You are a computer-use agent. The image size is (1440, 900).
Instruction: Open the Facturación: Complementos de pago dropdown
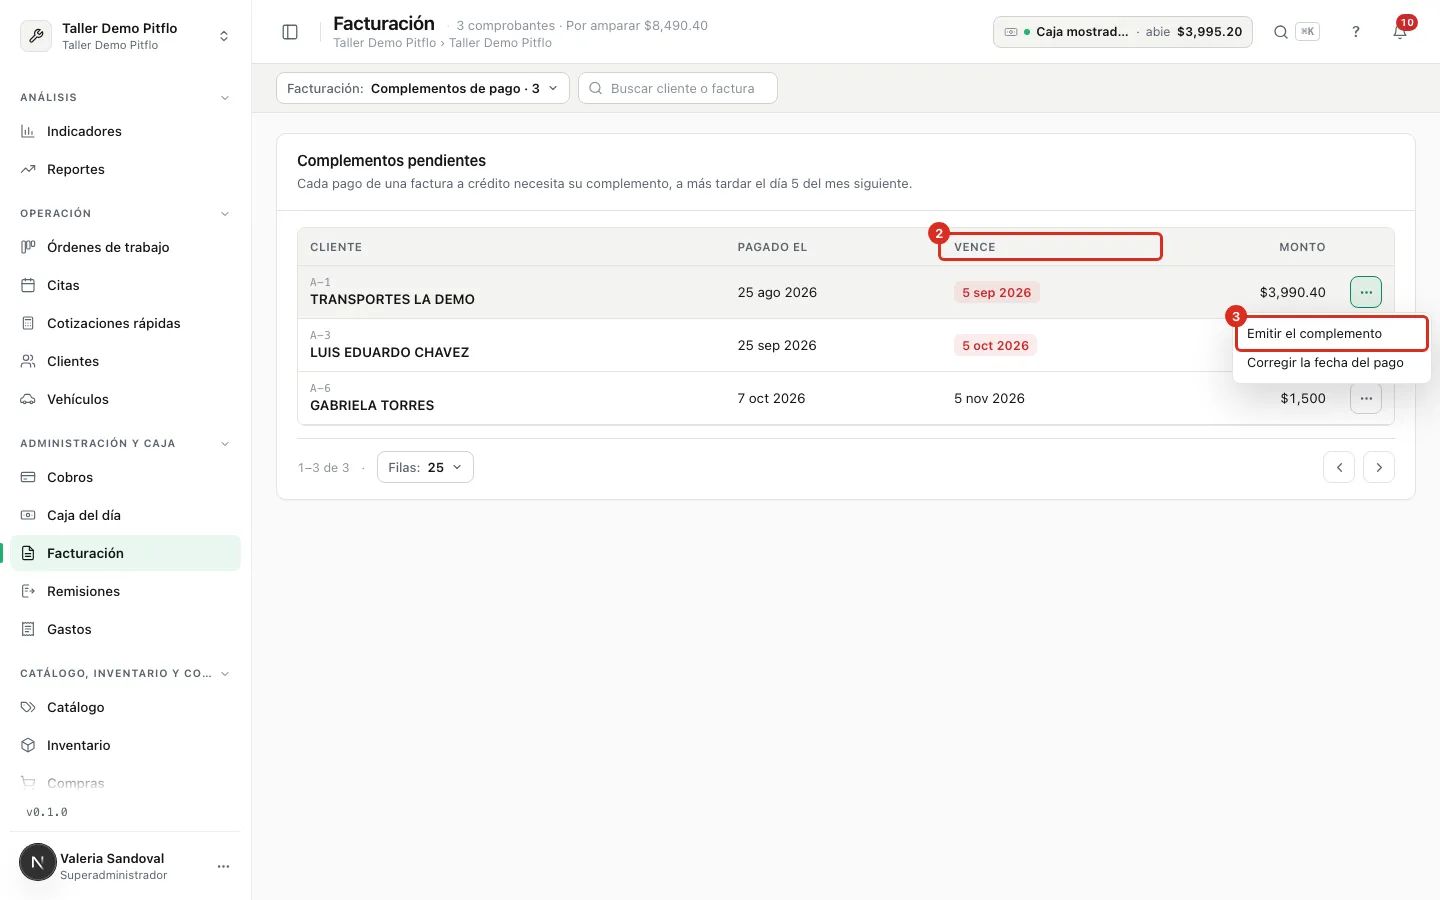pos(423,88)
